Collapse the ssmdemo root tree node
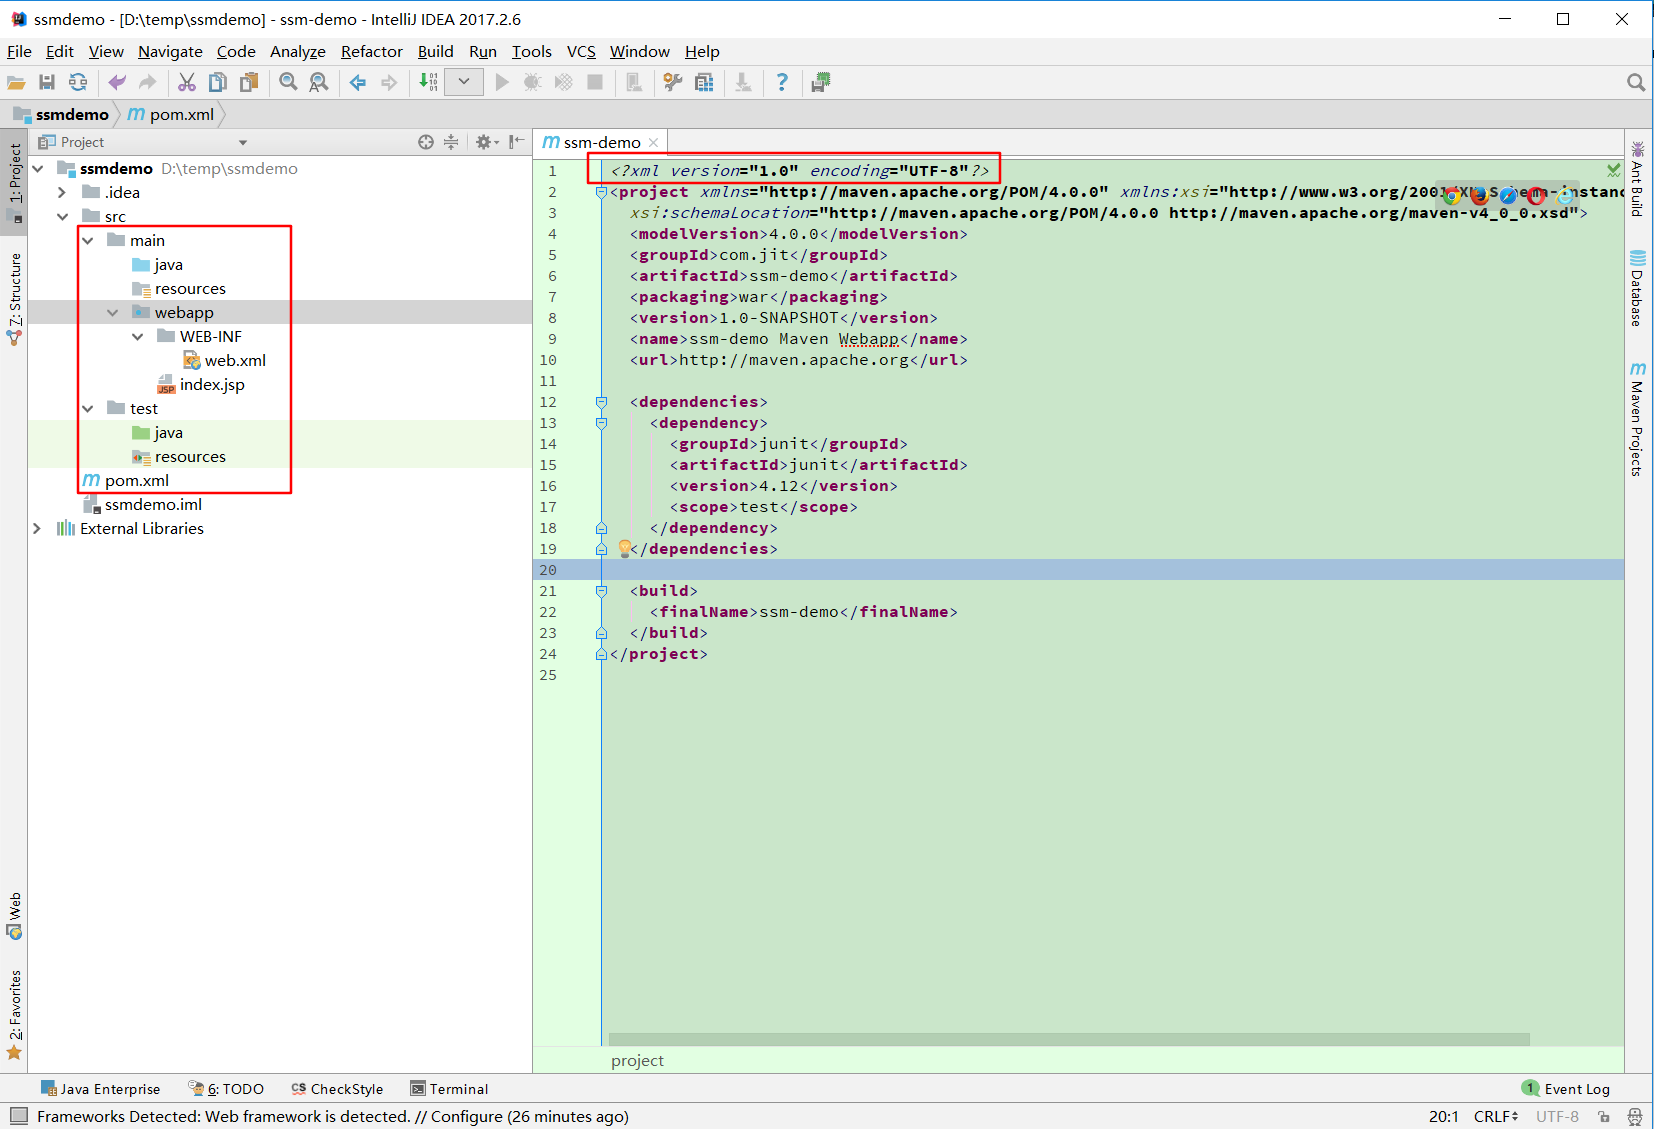The height and width of the screenshot is (1129, 1654). 38,168
